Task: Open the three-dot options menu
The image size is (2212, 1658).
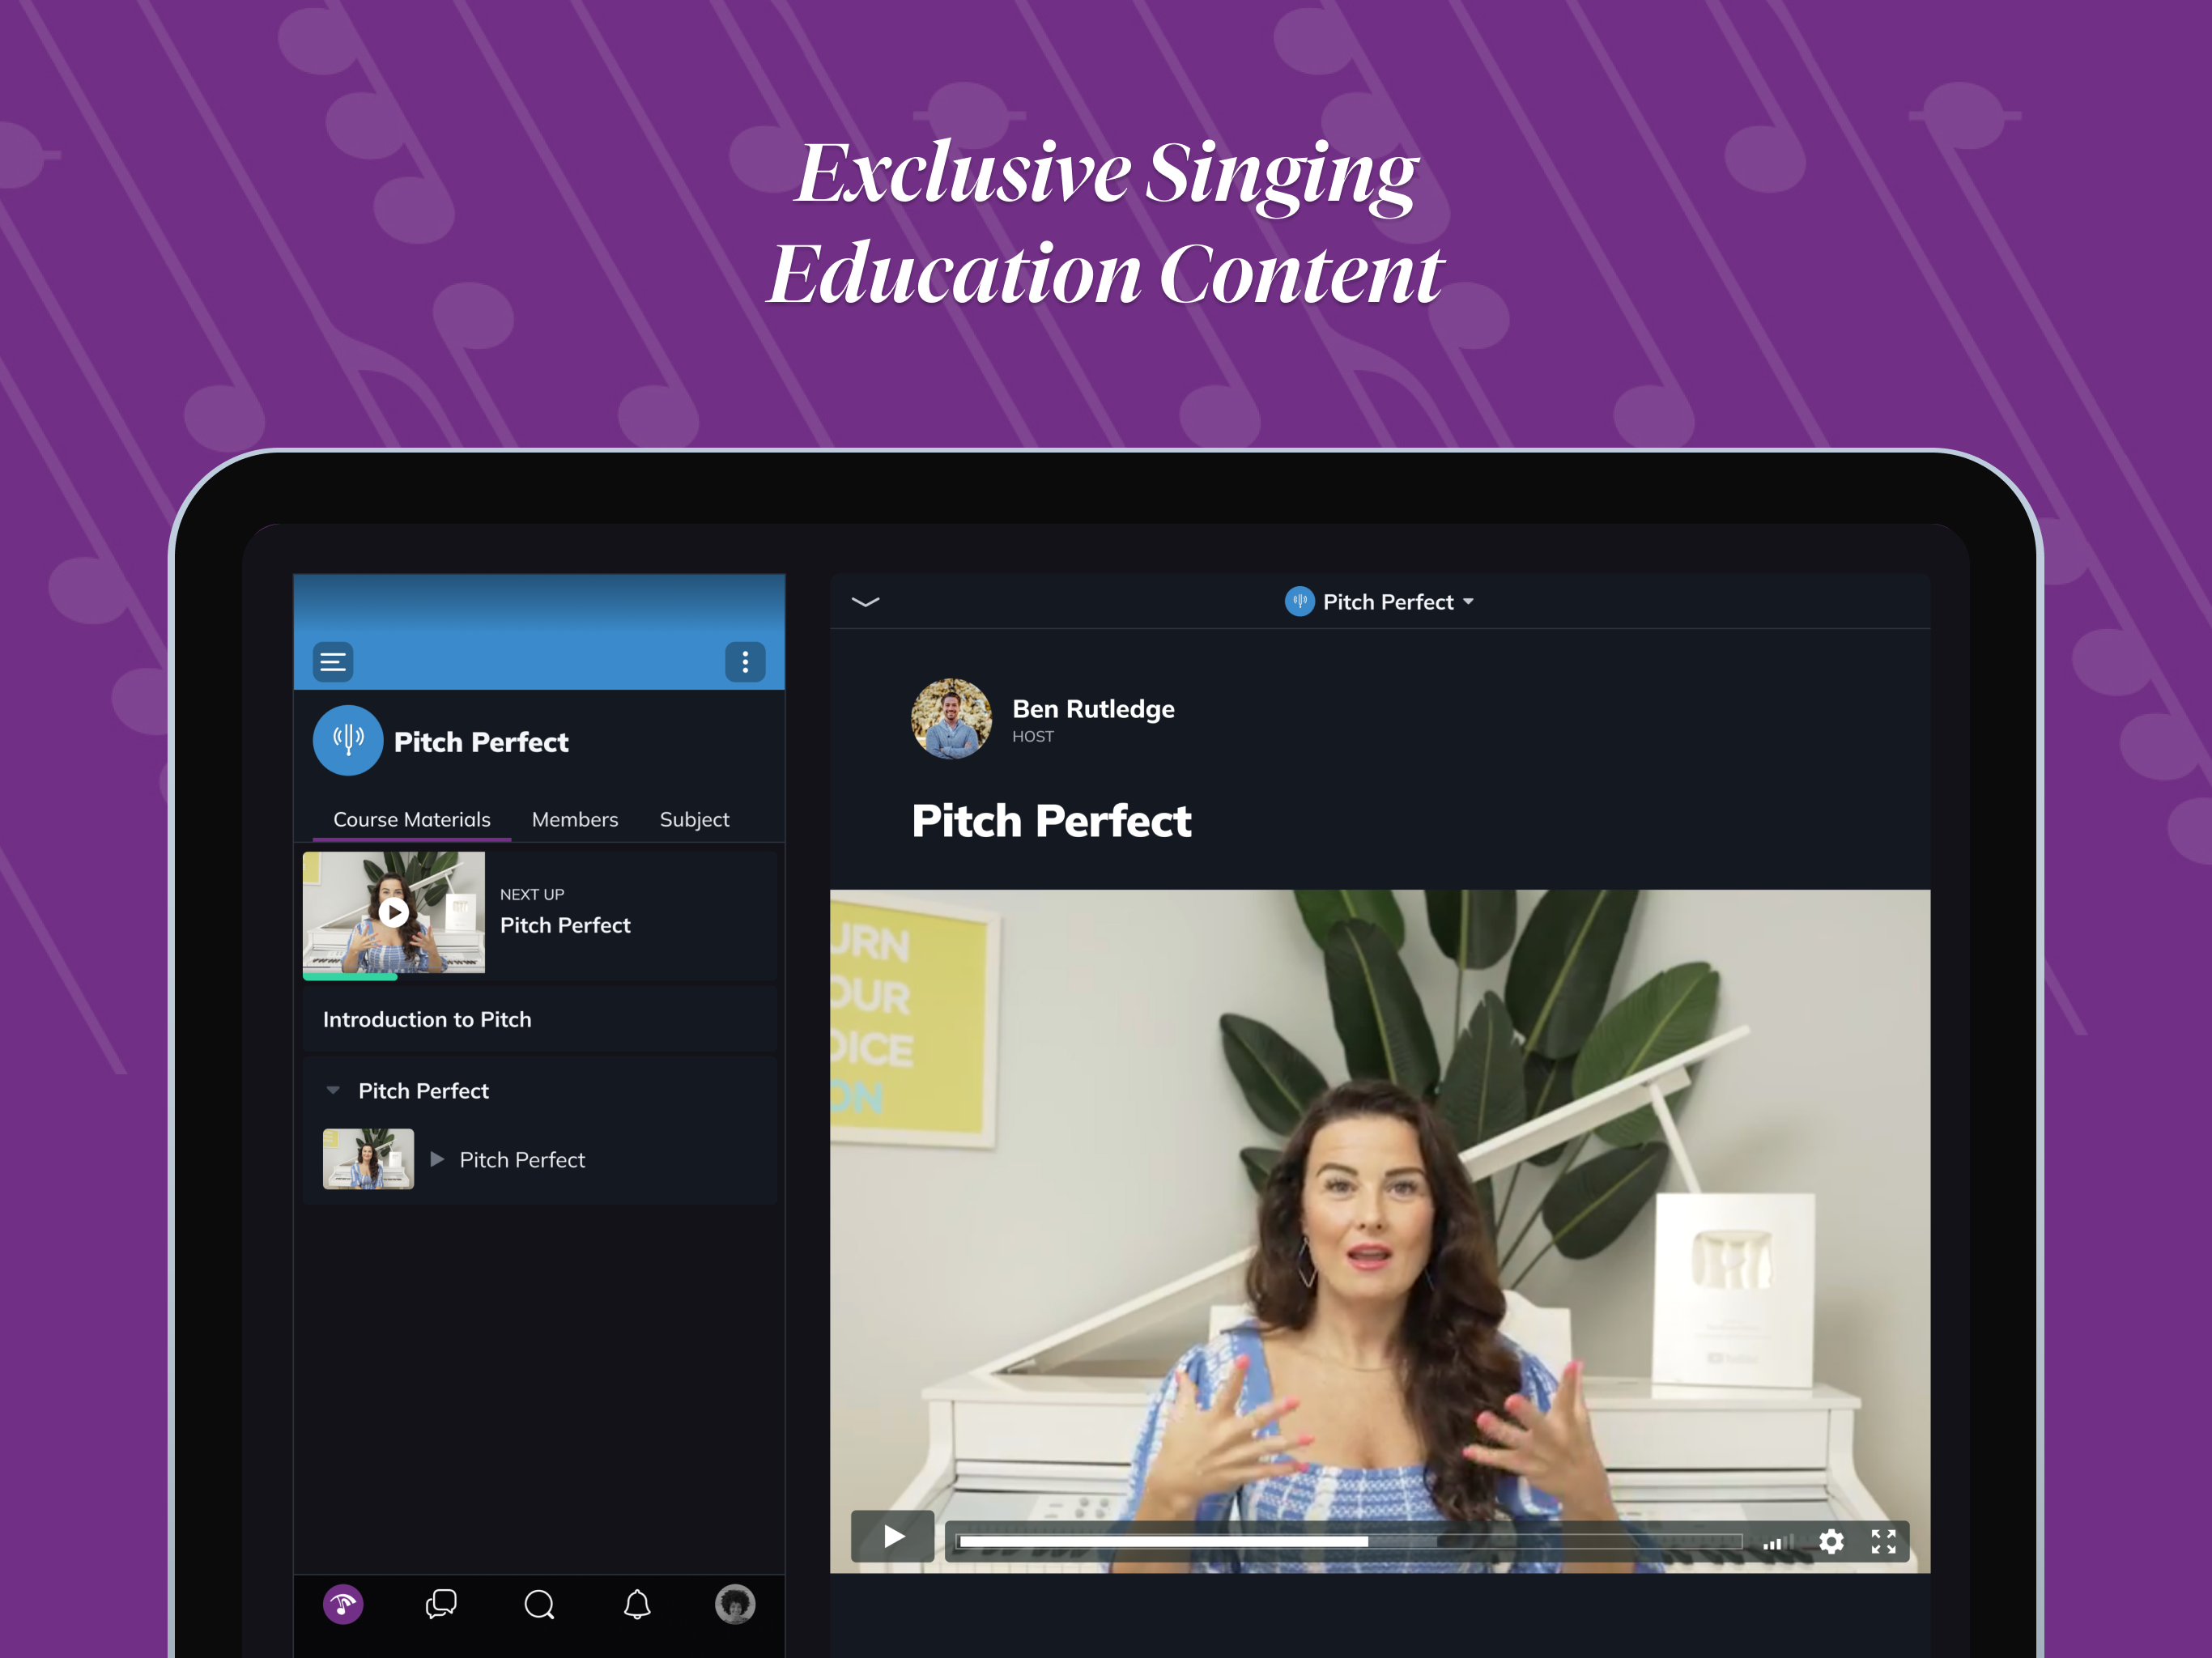Action: pyautogui.click(x=745, y=661)
